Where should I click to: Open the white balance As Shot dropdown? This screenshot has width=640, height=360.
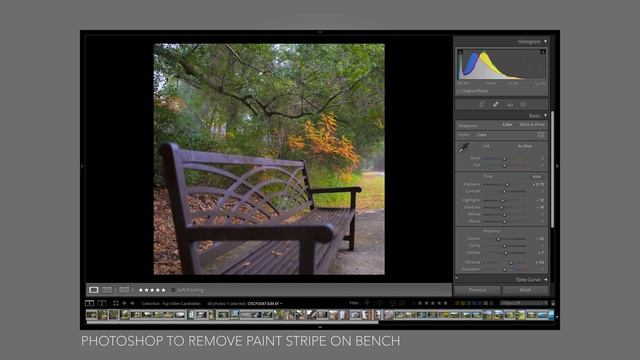[525, 146]
